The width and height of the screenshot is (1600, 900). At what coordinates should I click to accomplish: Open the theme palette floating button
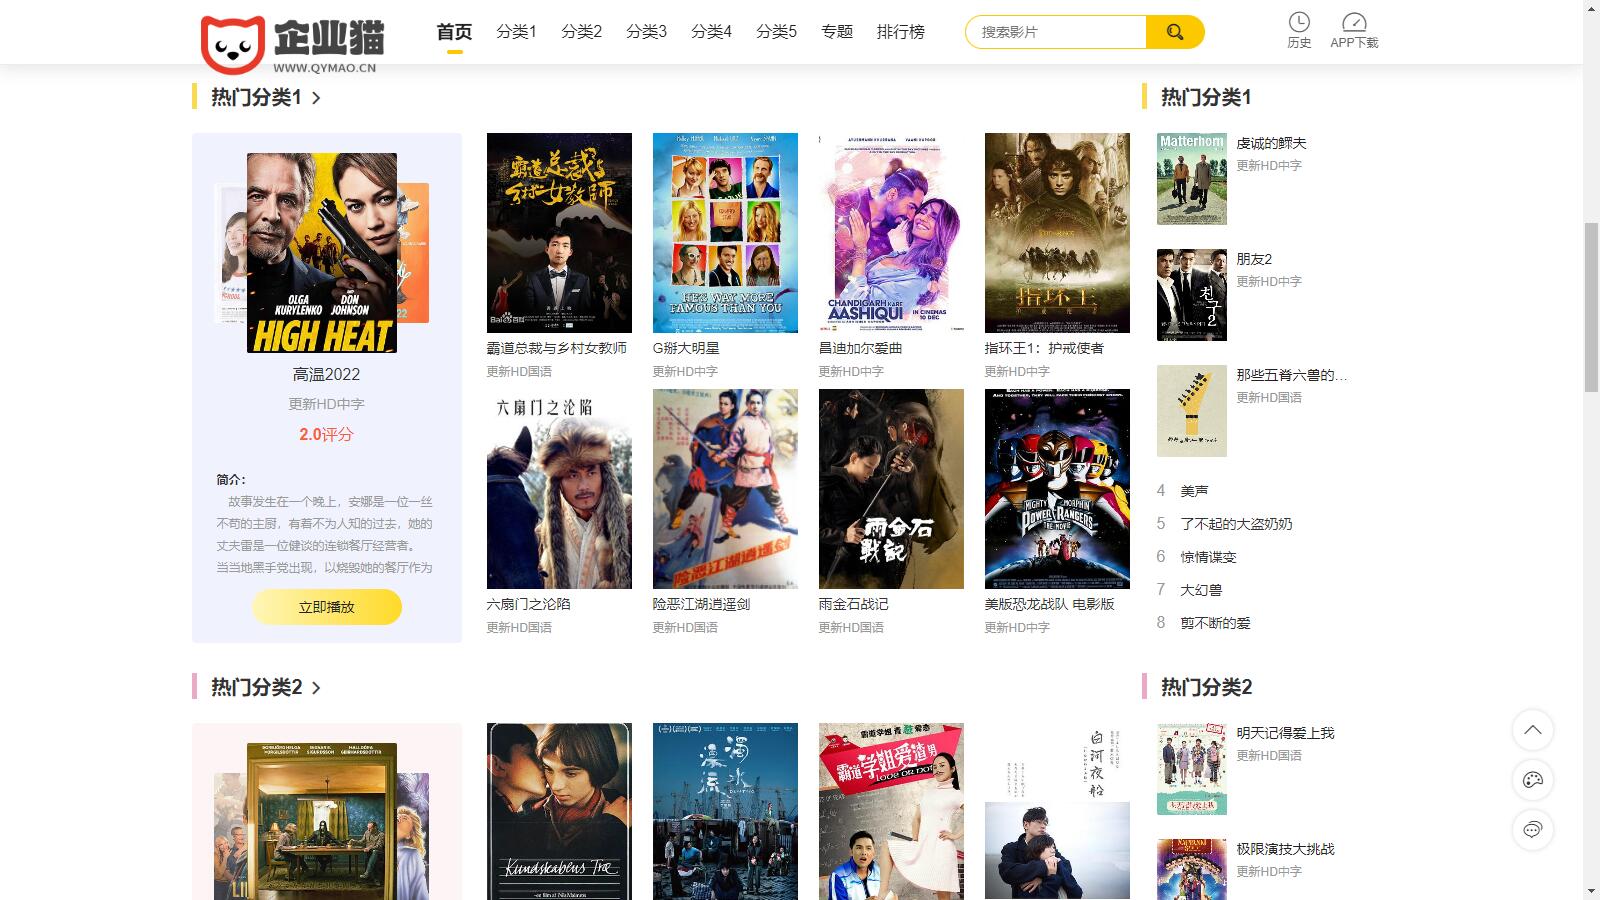pos(1533,780)
